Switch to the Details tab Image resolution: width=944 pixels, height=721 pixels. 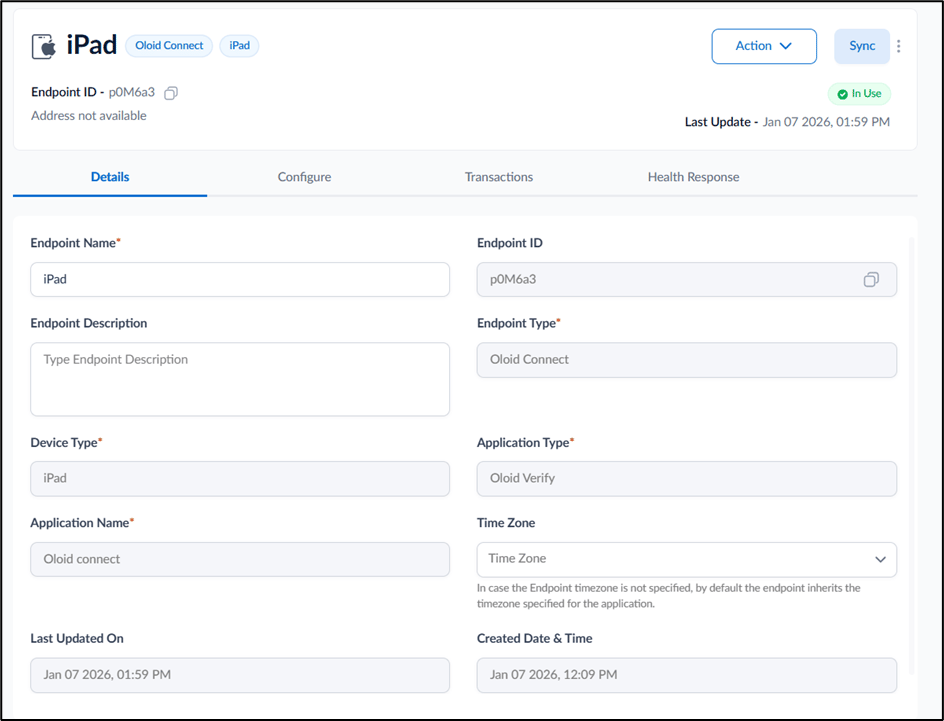(110, 177)
